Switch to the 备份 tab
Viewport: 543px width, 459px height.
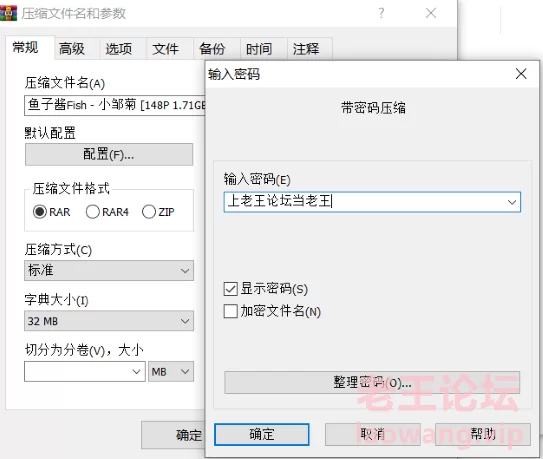point(212,49)
